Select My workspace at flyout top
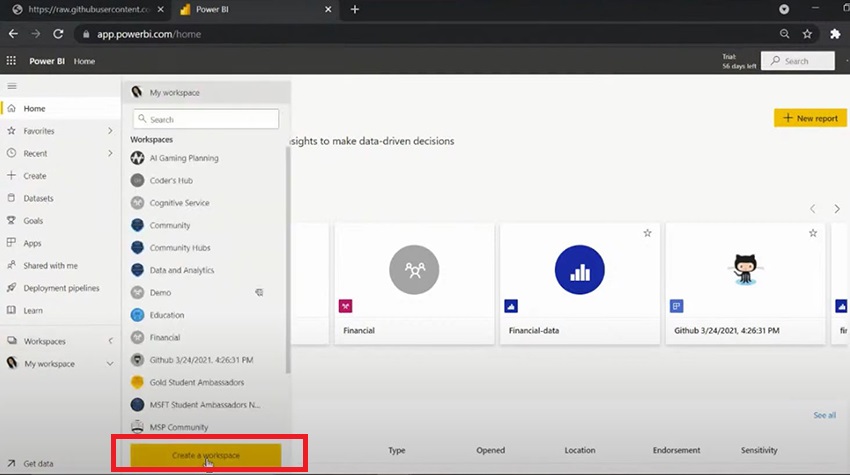The width and height of the screenshot is (850, 475). click(x=206, y=93)
